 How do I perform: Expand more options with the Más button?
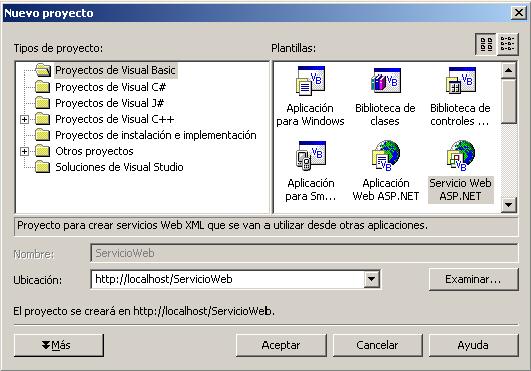[59, 345]
